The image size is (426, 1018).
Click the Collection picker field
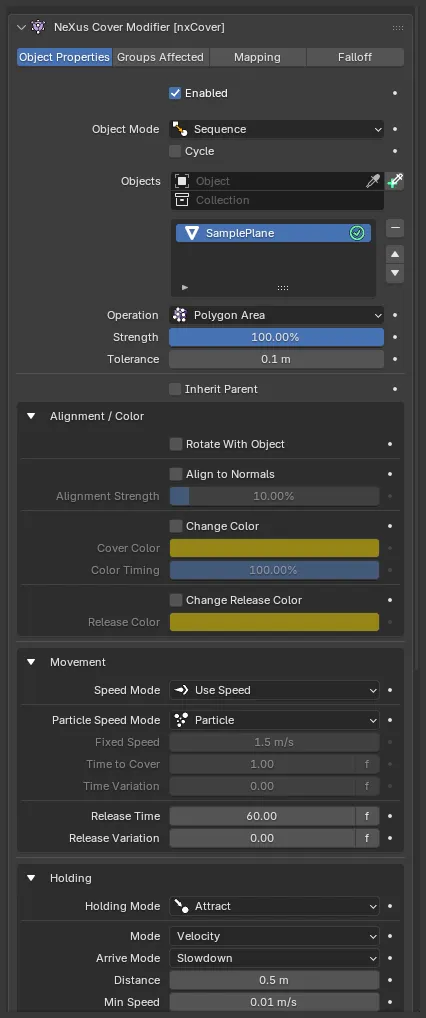click(277, 200)
